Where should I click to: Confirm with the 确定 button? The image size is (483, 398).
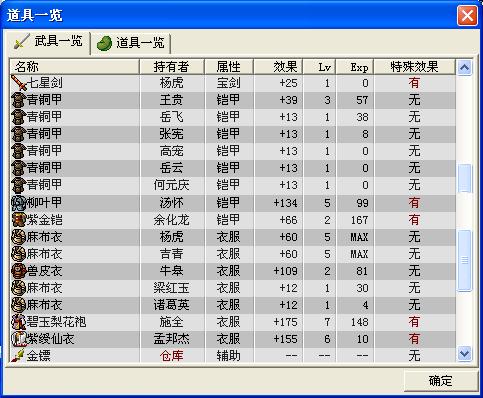pyautogui.click(x=440, y=381)
